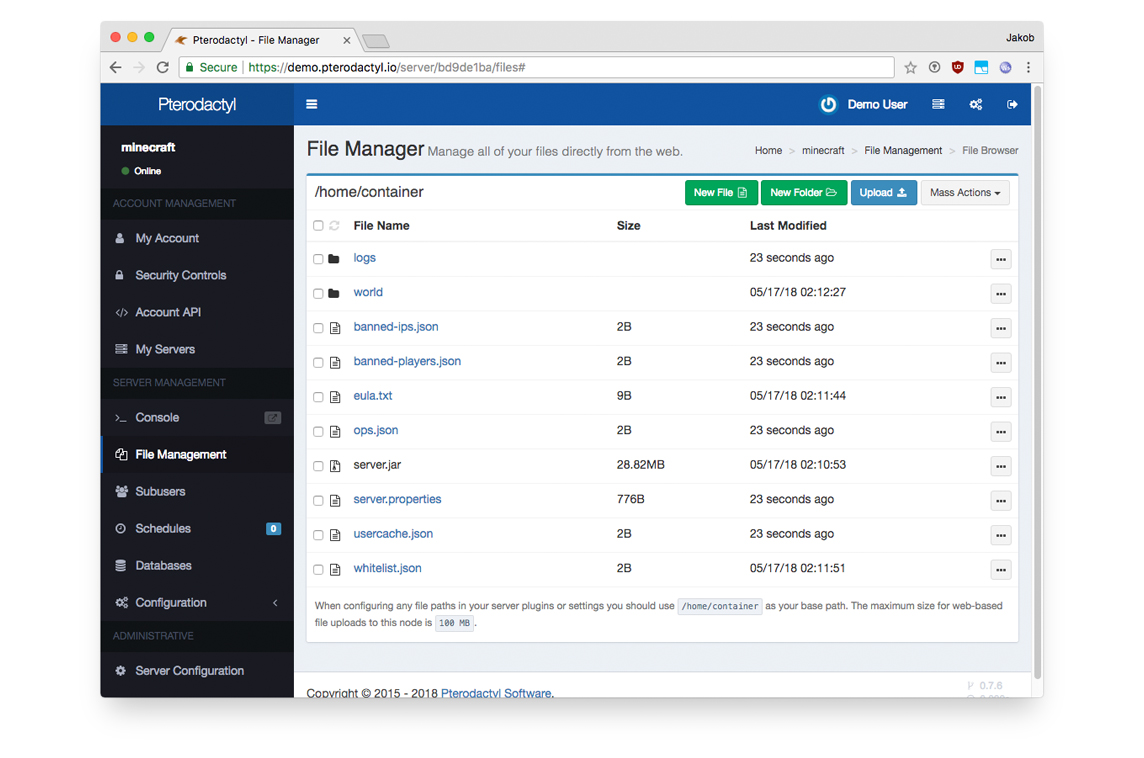Open admin gears icon in top header
This screenshot has height=758, width=1144.
pyautogui.click(x=975, y=104)
